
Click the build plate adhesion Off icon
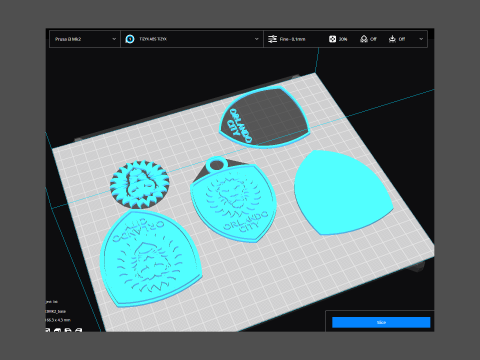(x=392, y=39)
